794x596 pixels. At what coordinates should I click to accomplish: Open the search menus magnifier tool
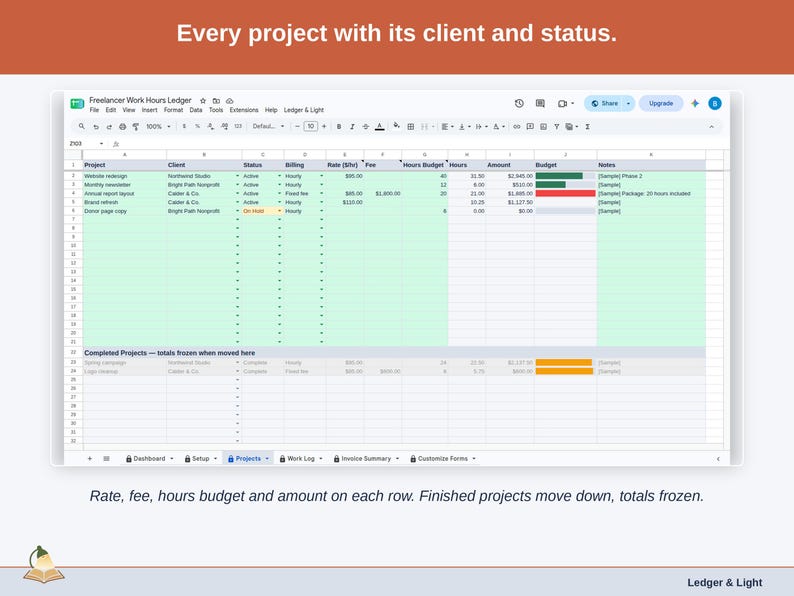[x=82, y=126]
